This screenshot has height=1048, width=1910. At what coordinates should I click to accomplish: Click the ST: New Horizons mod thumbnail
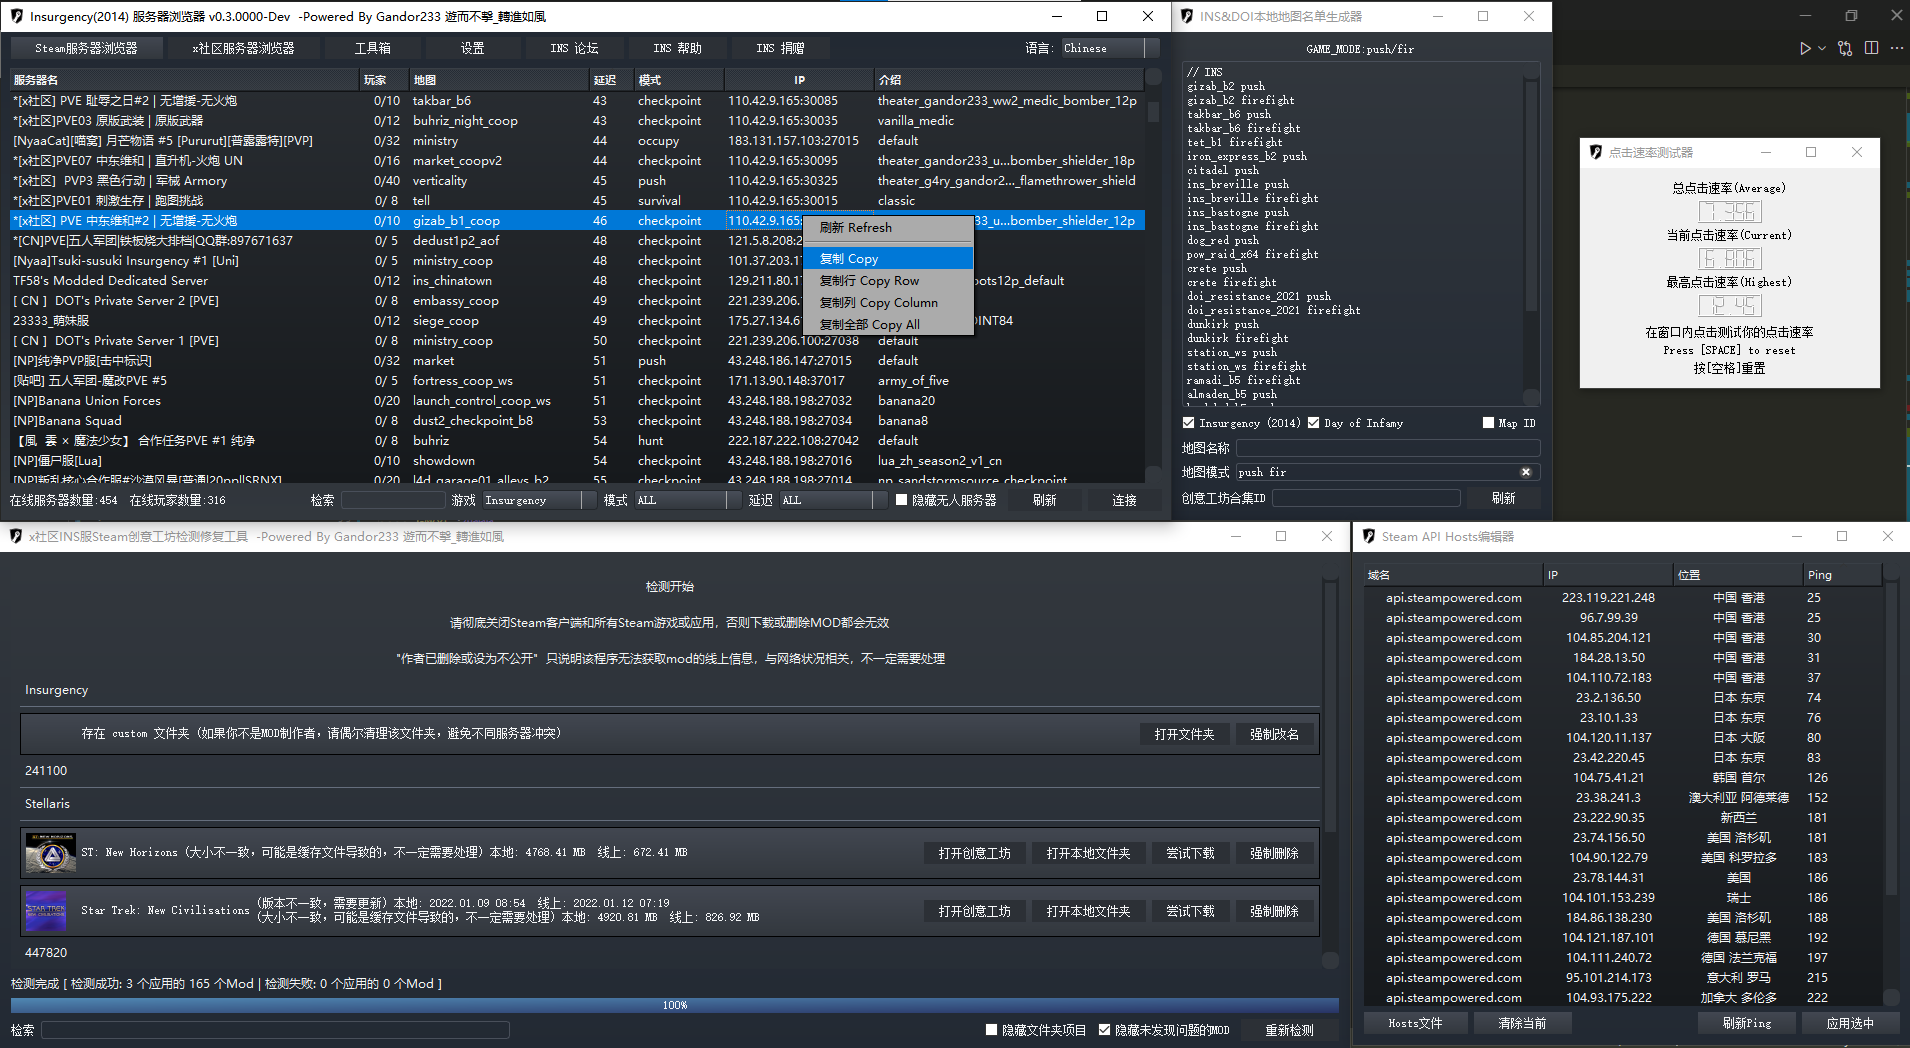(50, 853)
